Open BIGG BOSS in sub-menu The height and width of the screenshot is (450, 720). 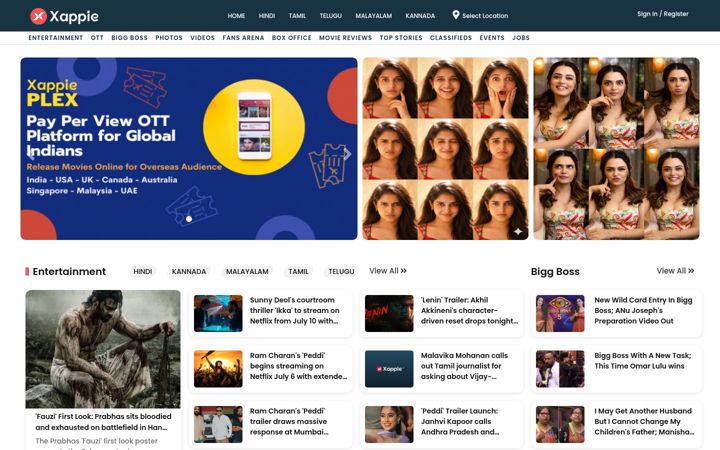click(129, 38)
